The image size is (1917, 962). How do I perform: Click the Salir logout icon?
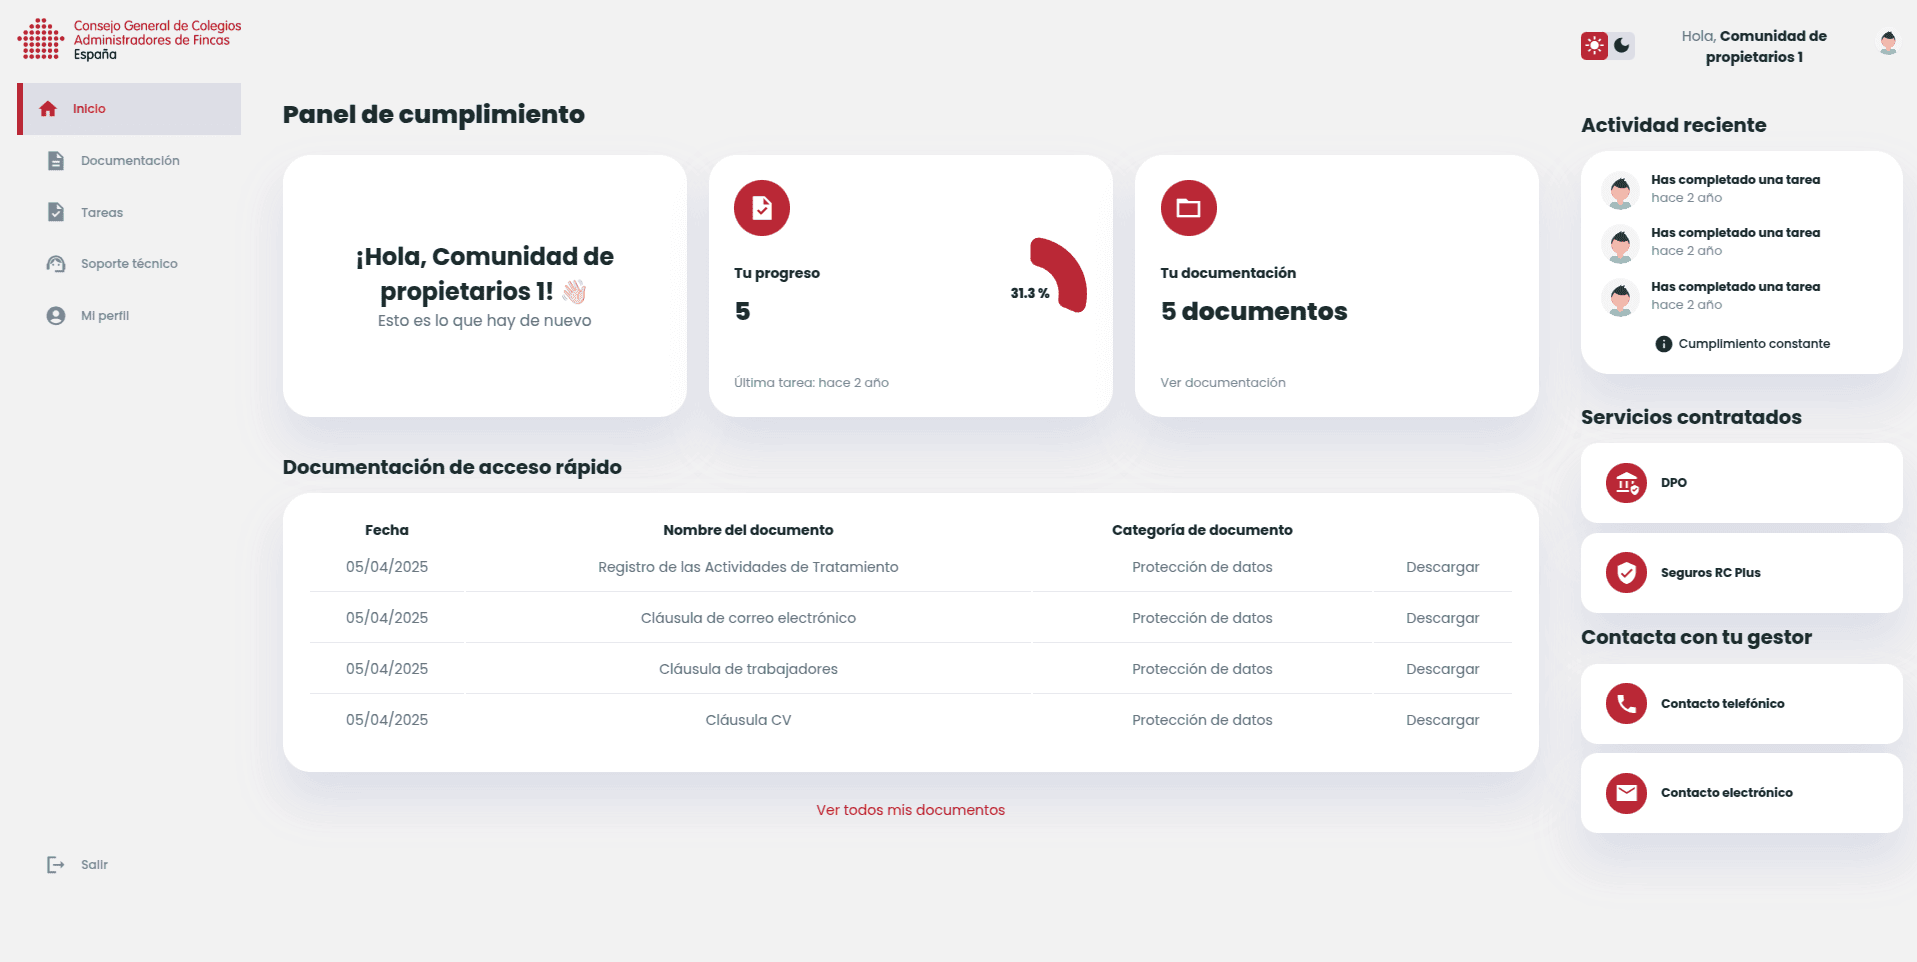pyautogui.click(x=56, y=865)
